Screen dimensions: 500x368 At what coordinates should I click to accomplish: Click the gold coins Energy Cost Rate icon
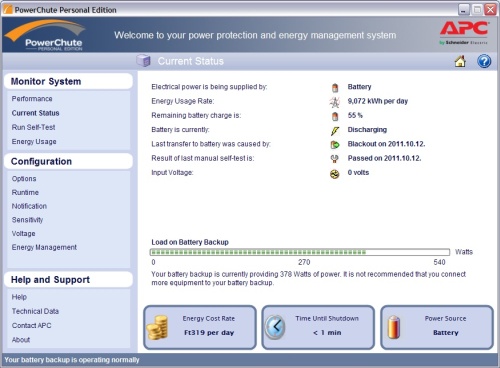pos(157,328)
